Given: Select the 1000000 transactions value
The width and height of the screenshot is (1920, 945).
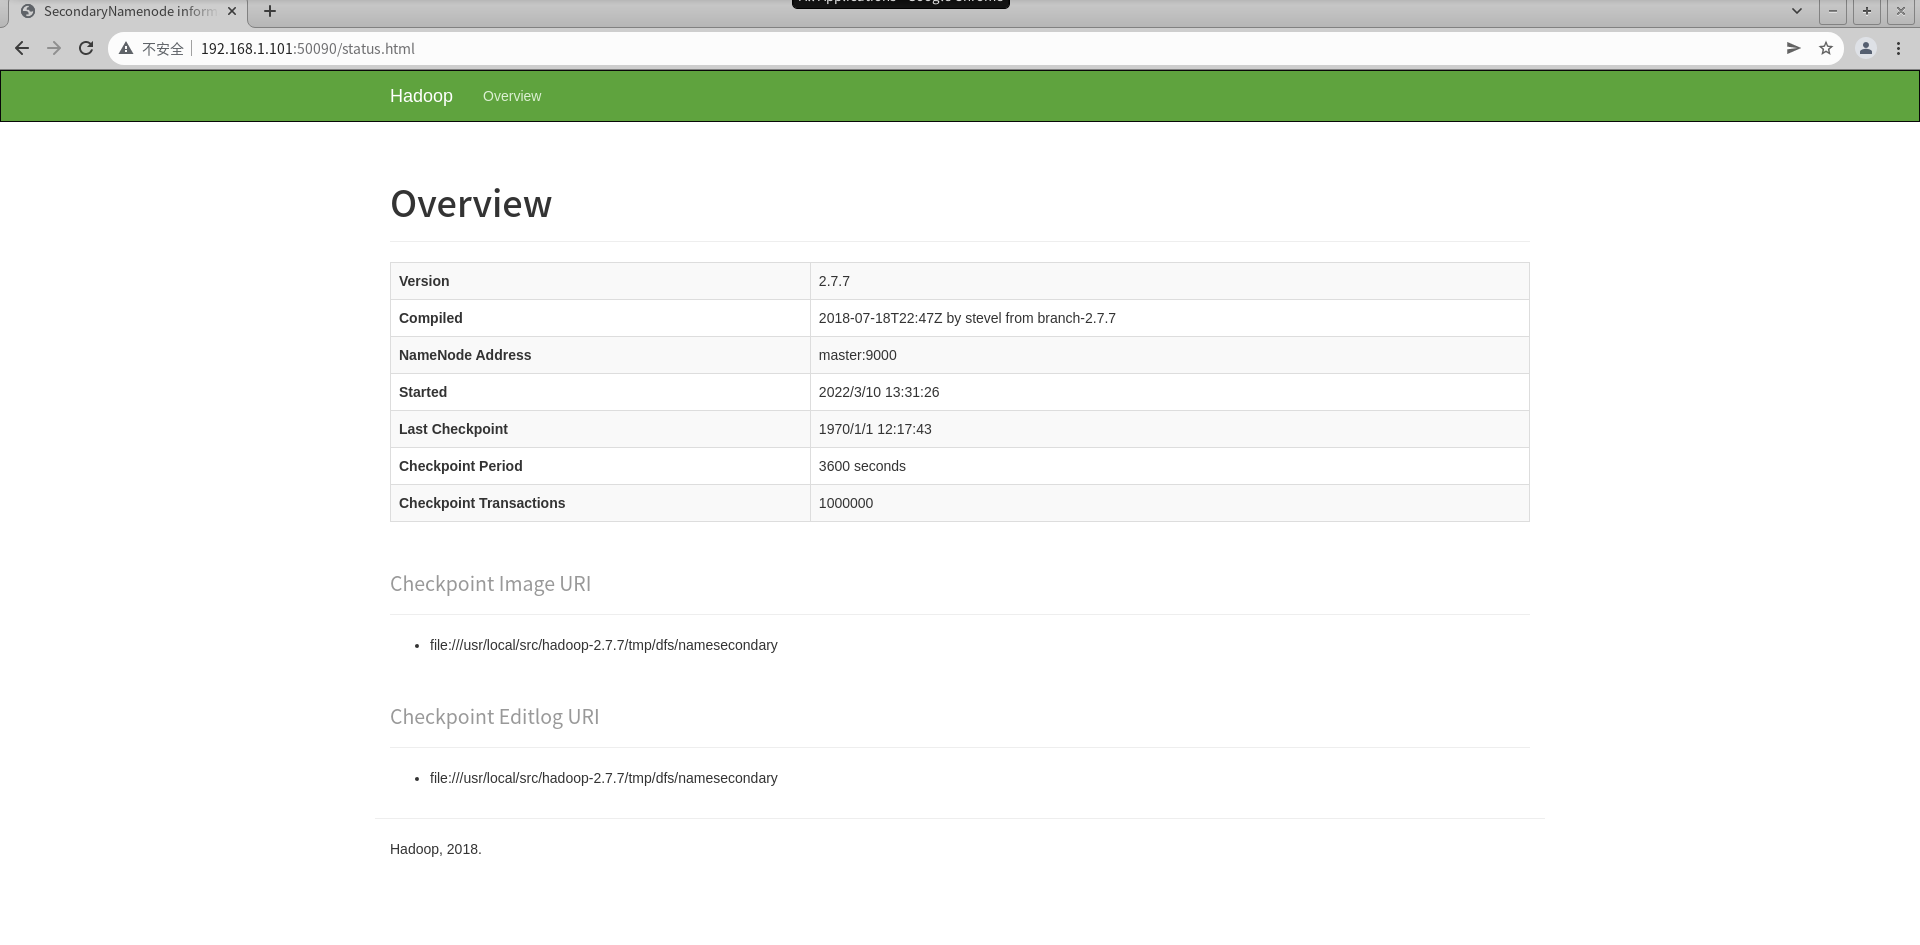Looking at the screenshot, I should coord(846,503).
